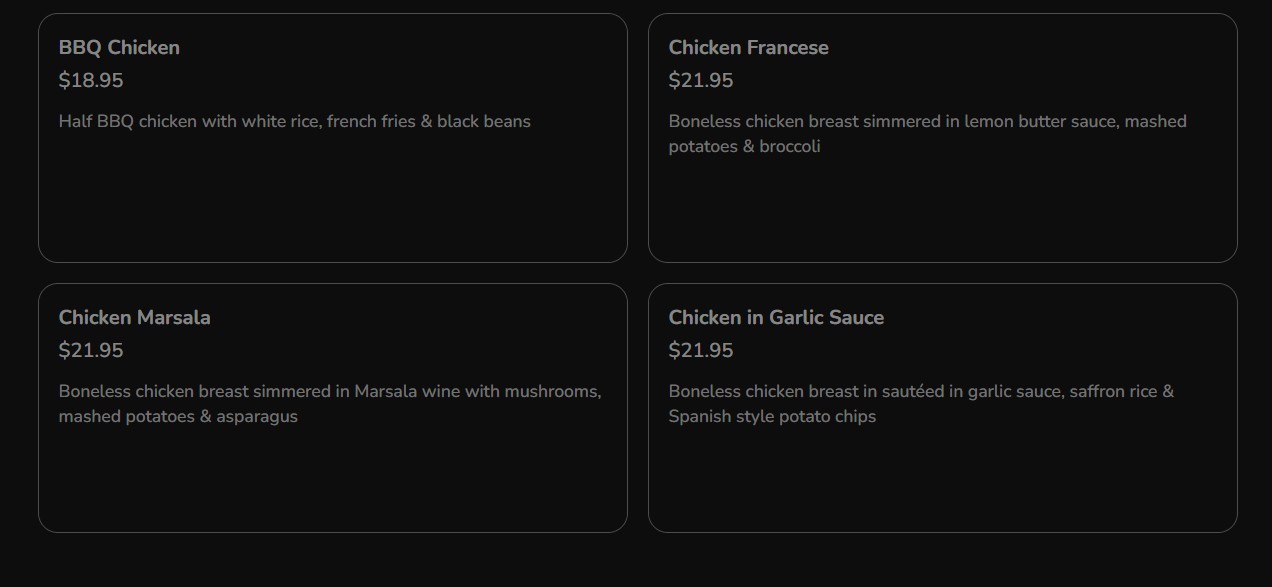Click the $21.95 price under Chicken Marsala
Screen dimensions: 1272x587
click(x=91, y=351)
